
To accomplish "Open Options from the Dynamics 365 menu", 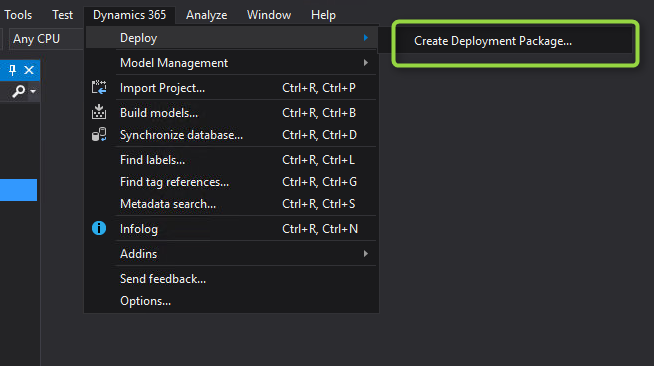I will (x=231, y=301).
